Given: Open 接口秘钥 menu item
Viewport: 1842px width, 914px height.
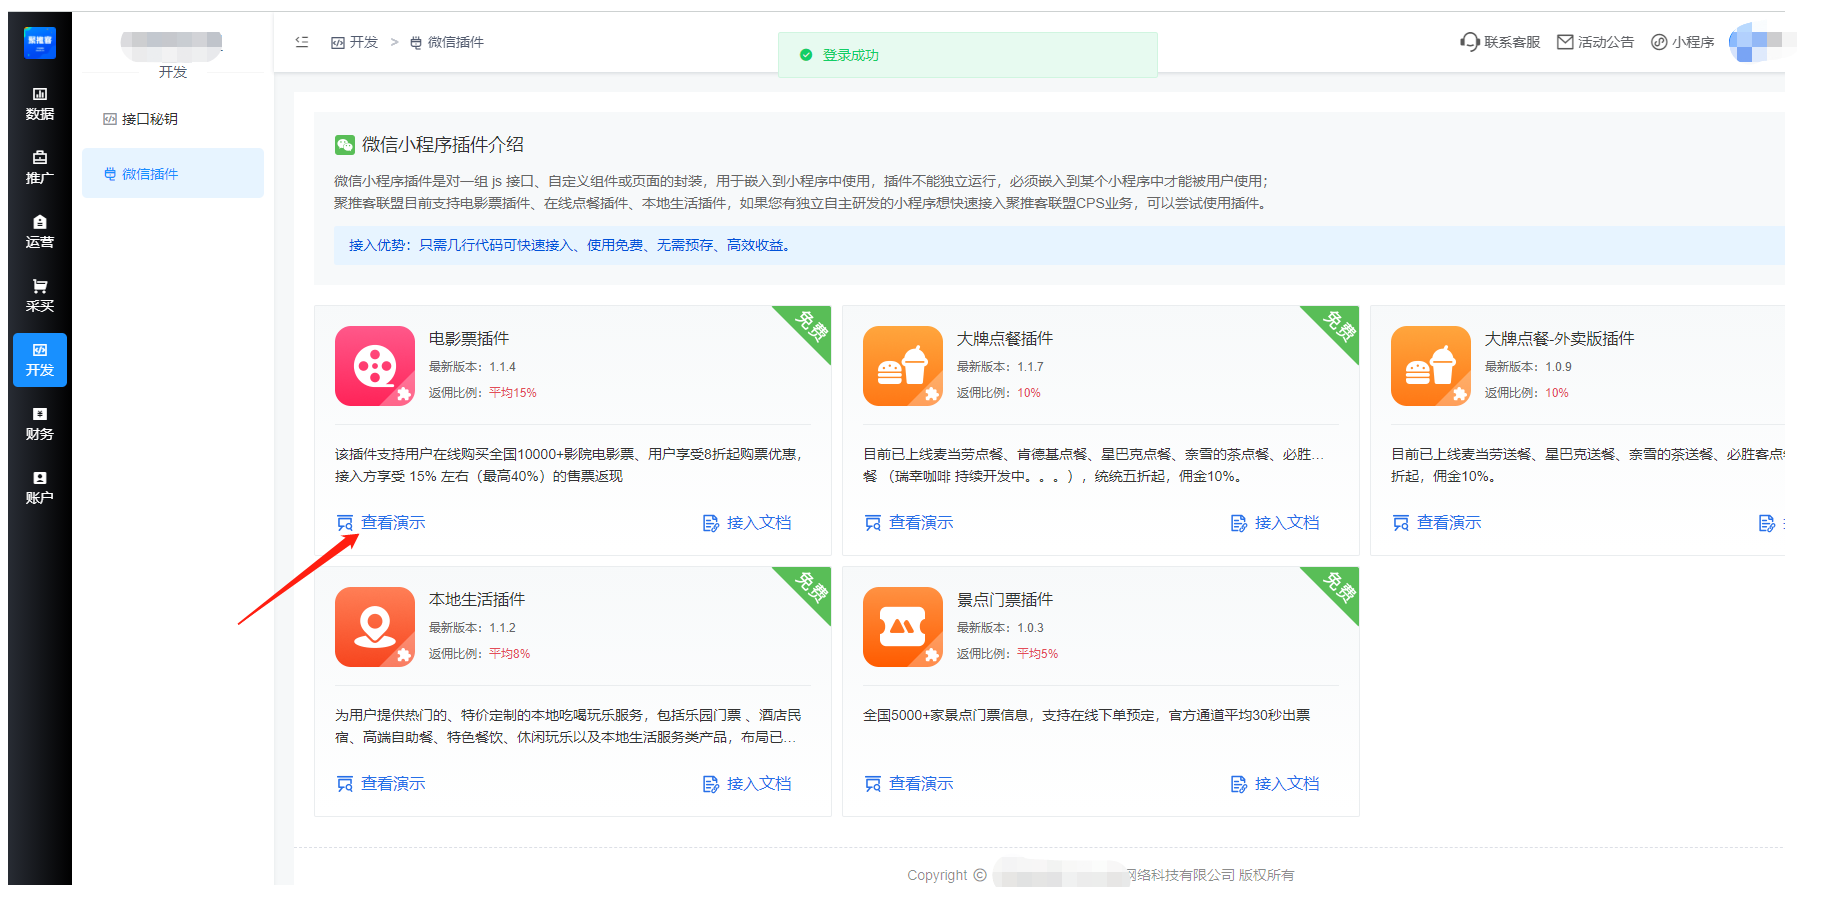Looking at the screenshot, I should click(173, 119).
